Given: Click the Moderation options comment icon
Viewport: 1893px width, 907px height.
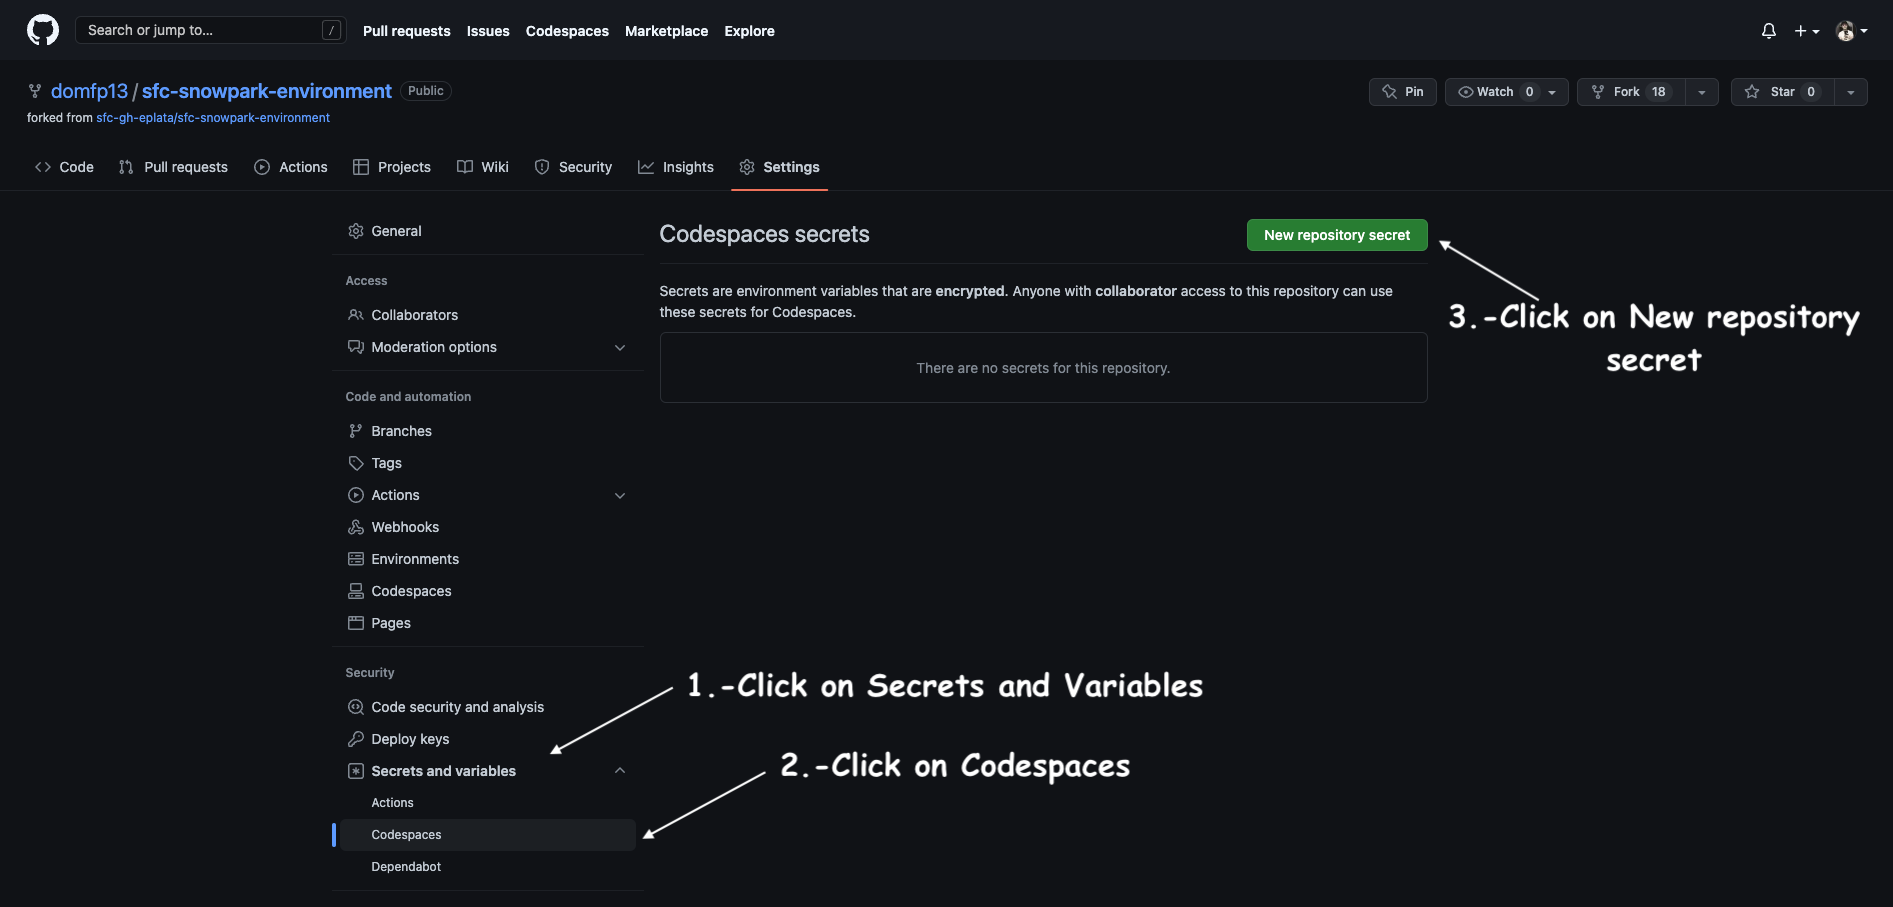Looking at the screenshot, I should [x=356, y=347].
